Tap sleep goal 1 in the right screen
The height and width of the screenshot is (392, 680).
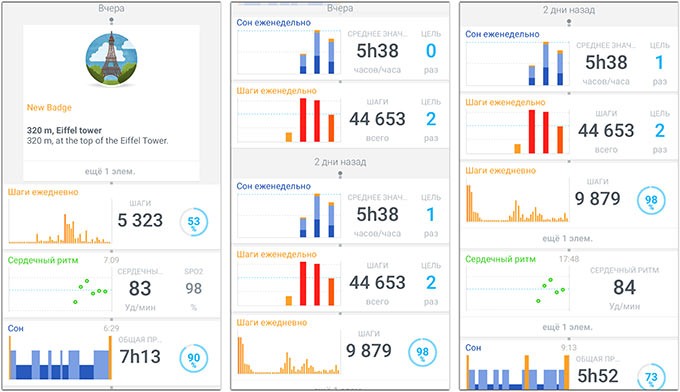(x=659, y=62)
